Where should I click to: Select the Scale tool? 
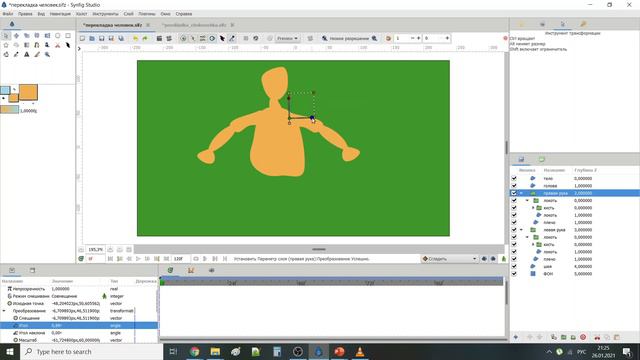[x=27, y=36]
